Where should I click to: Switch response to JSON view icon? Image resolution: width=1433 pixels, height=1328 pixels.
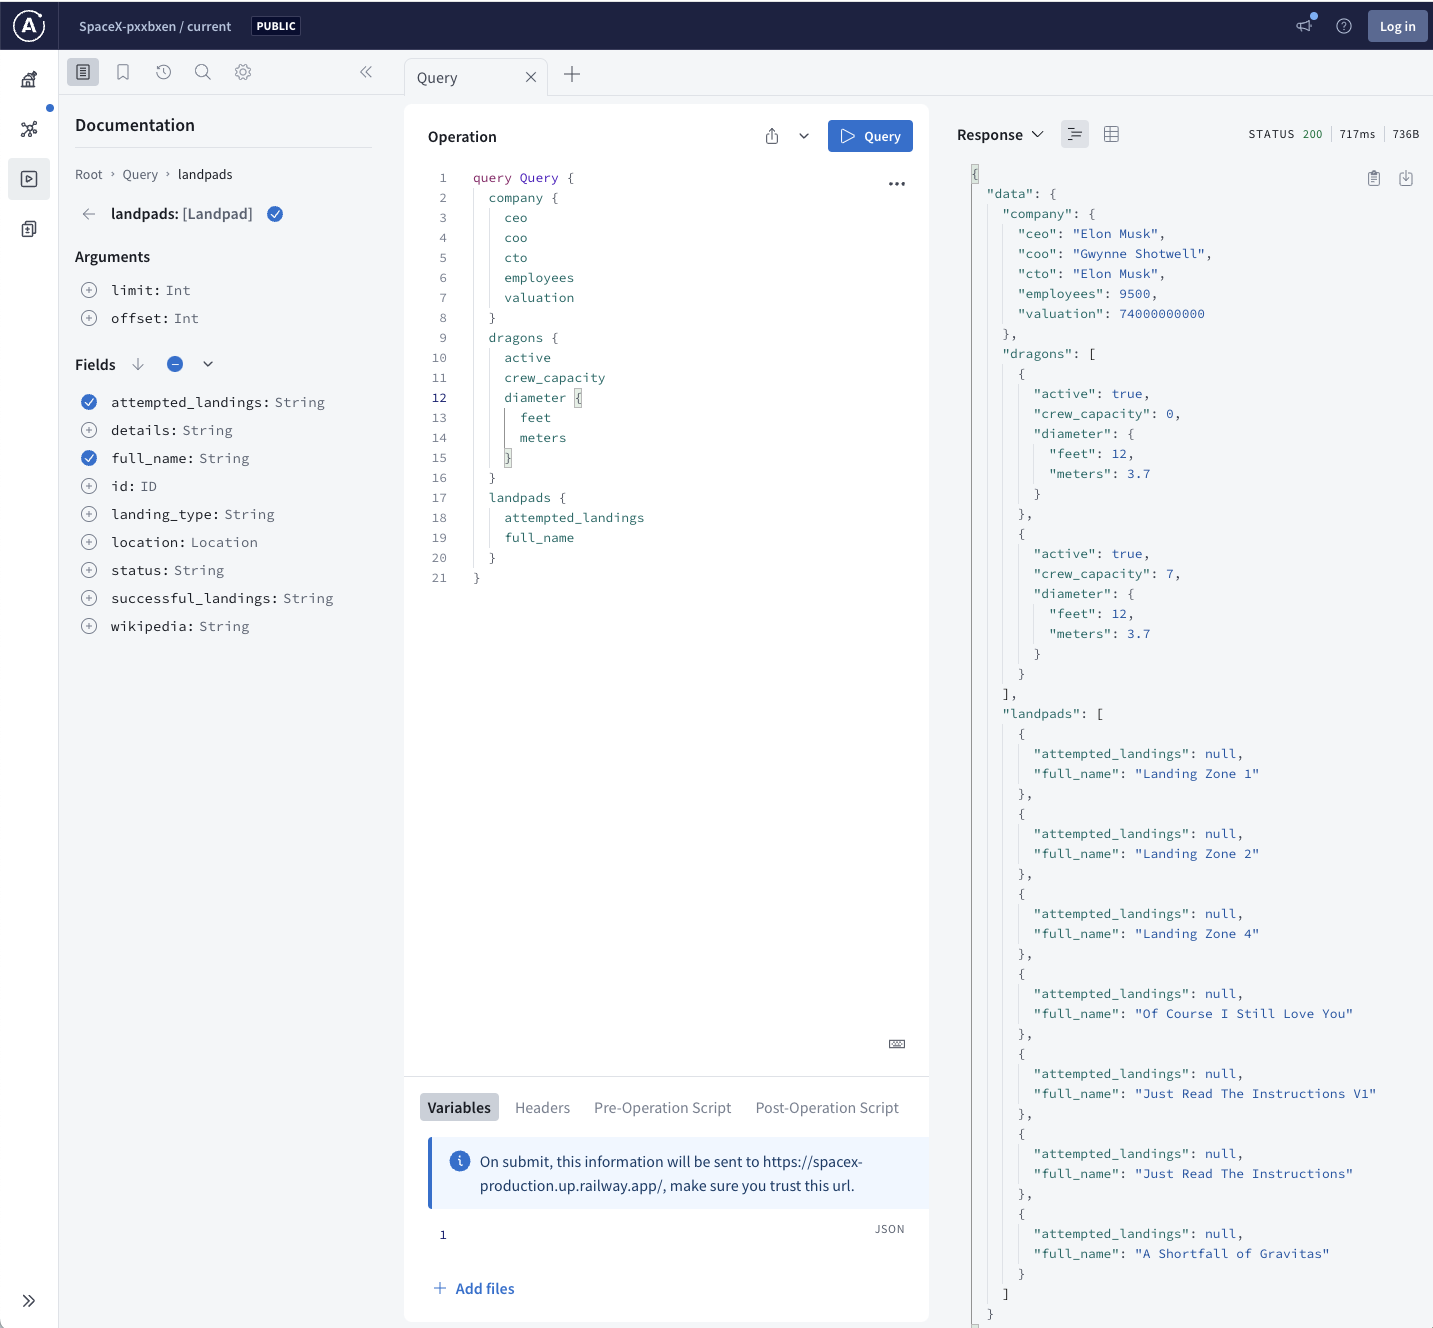1075,134
